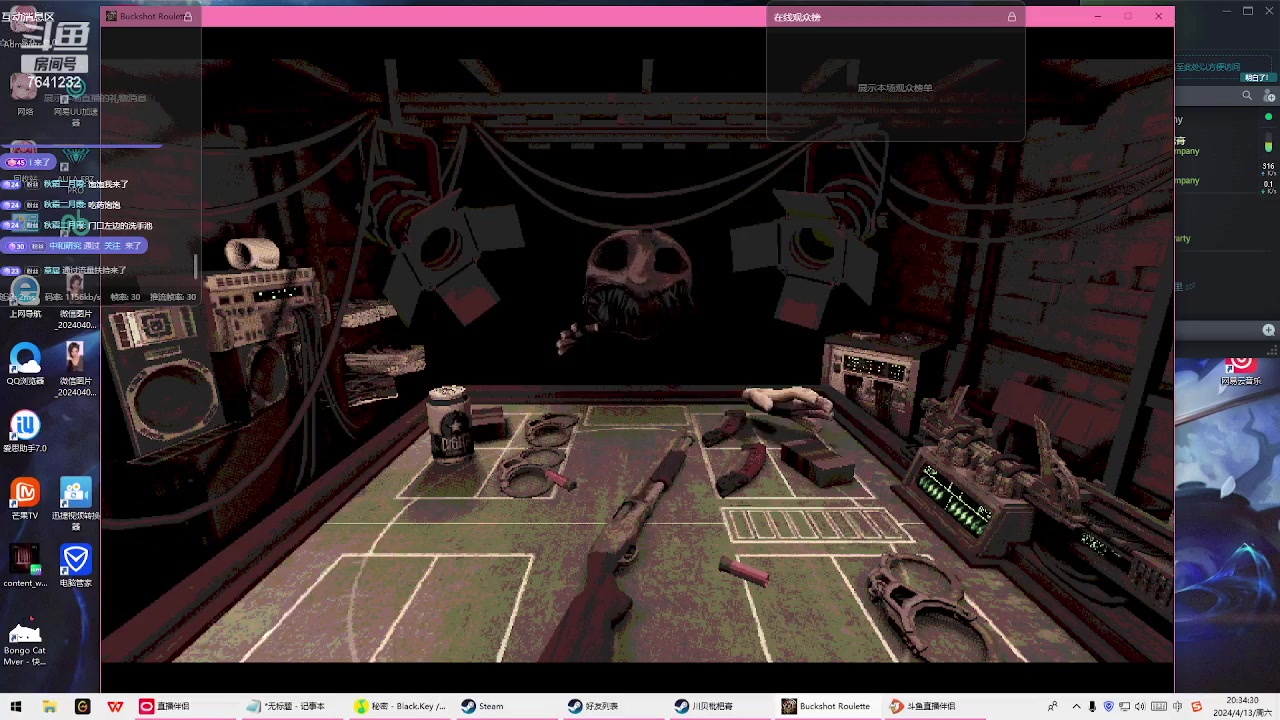This screenshot has height=720, width=1280.
Task: Click the add friend icon in Steam friends window
Action: 1268,96
